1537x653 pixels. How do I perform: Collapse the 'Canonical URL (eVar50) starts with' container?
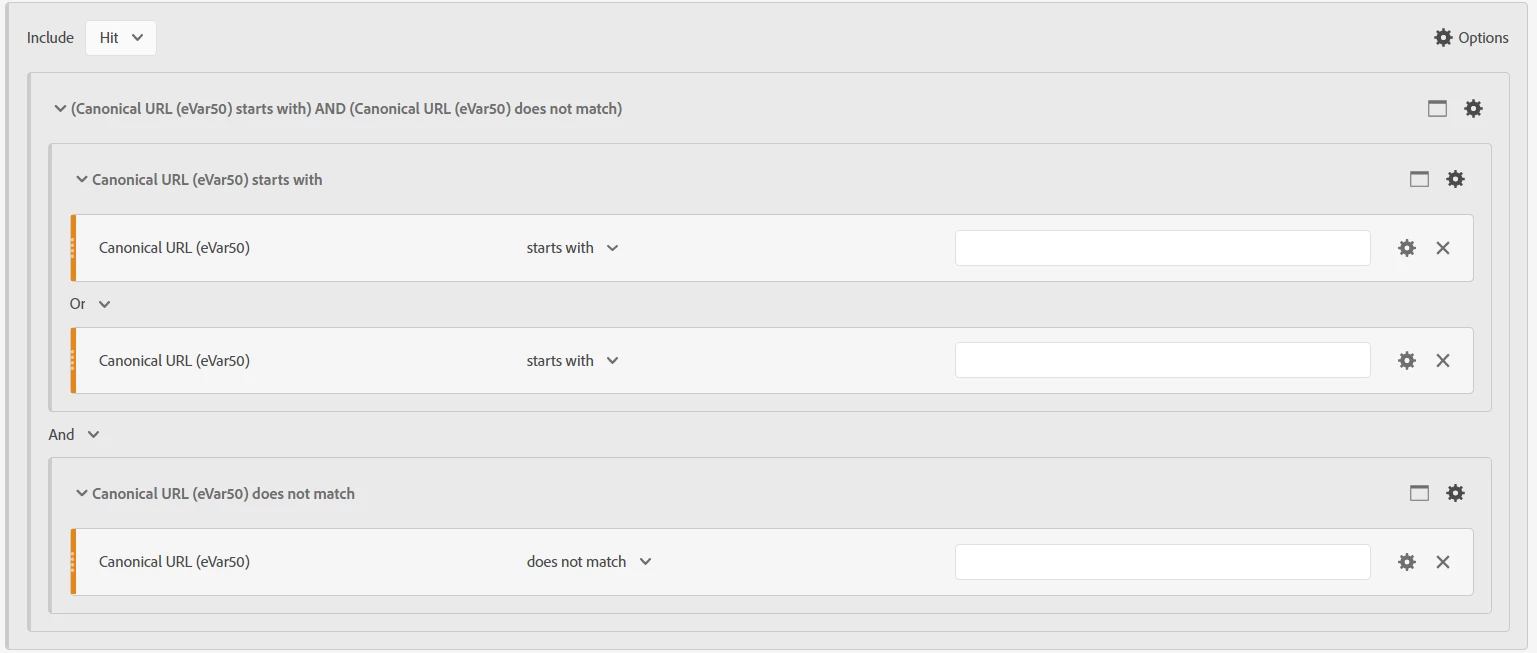point(82,180)
